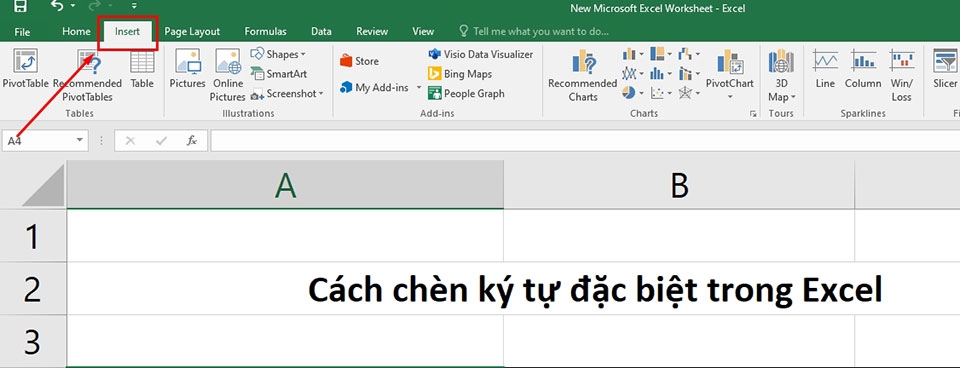Launch Visio Data Visualizer add-in
This screenshot has width=960, height=368.
click(481, 54)
